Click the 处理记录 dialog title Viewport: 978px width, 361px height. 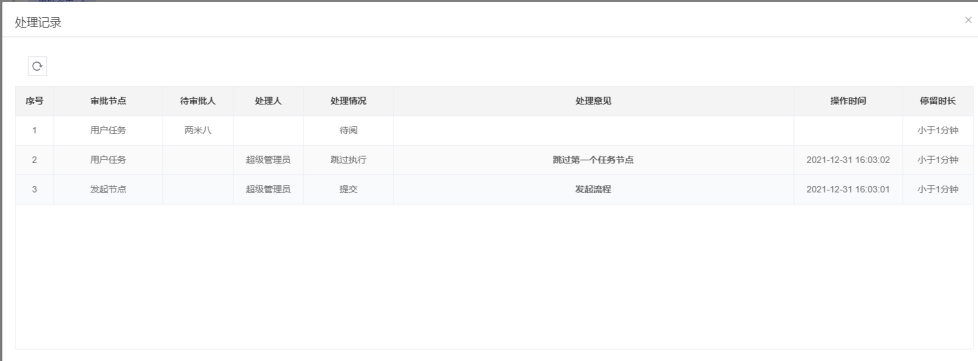tap(38, 23)
